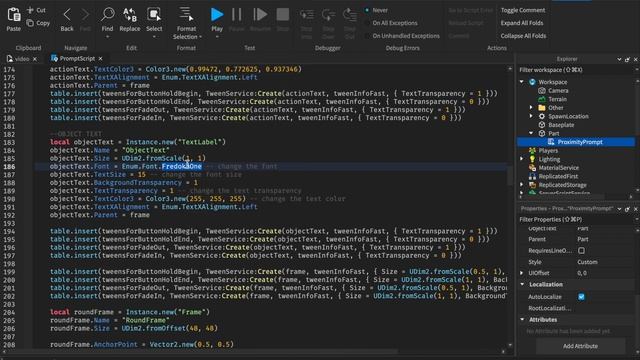The height and width of the screenshot is (360, 640).
Task: Click the Step Over debugger icon
Action: (x=328, y=15)
